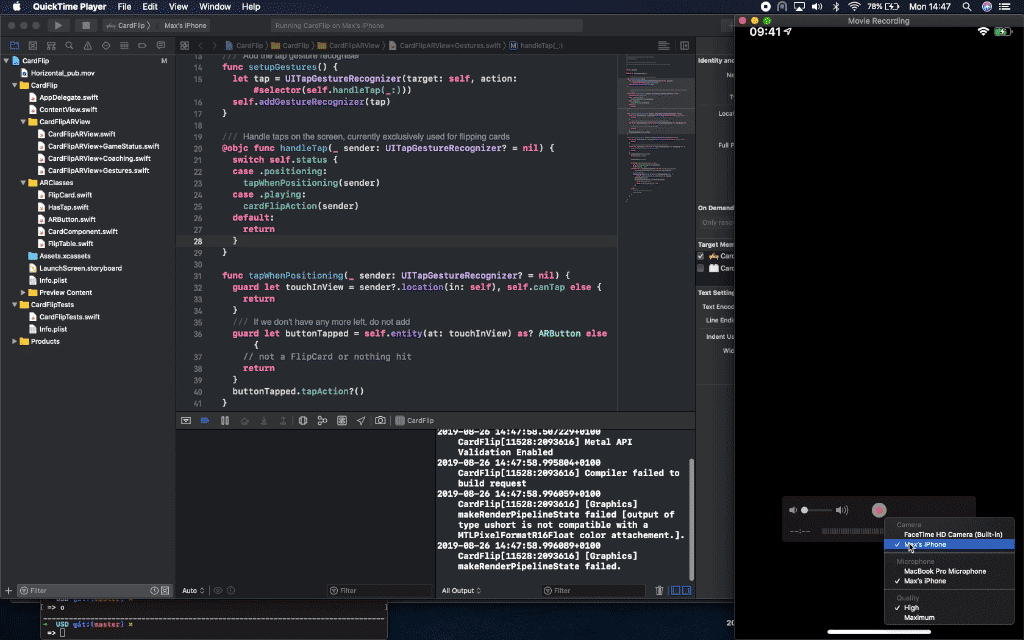1024x640 pixels.
Task: Open Debug Memory Graph
Action: 322,421
